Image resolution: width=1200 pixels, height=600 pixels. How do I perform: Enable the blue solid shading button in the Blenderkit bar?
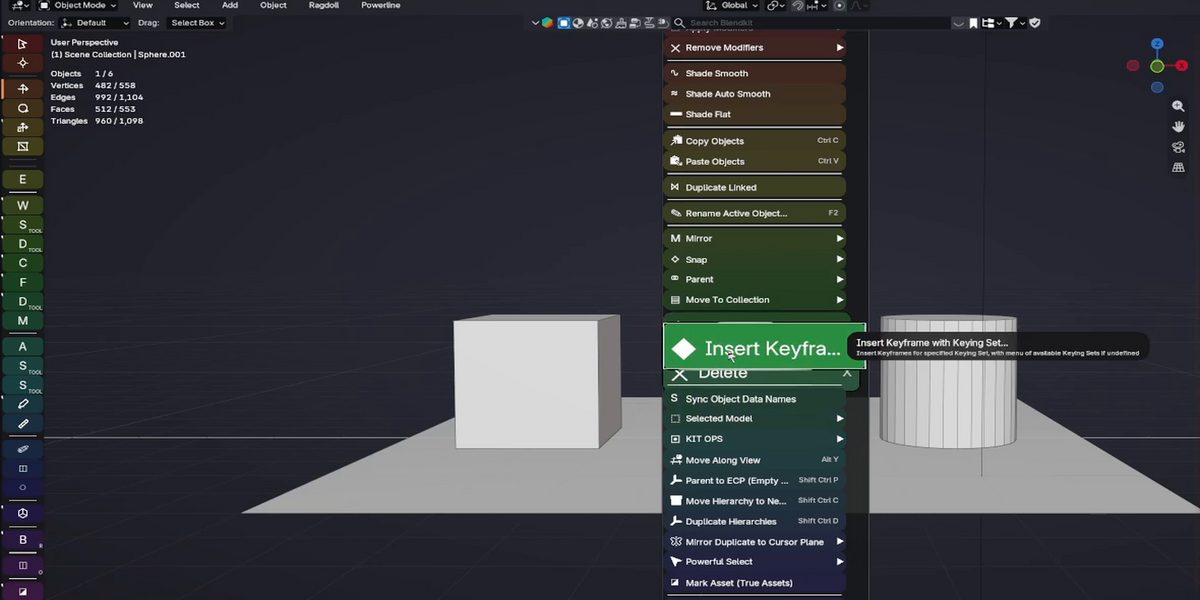[564, 23]
